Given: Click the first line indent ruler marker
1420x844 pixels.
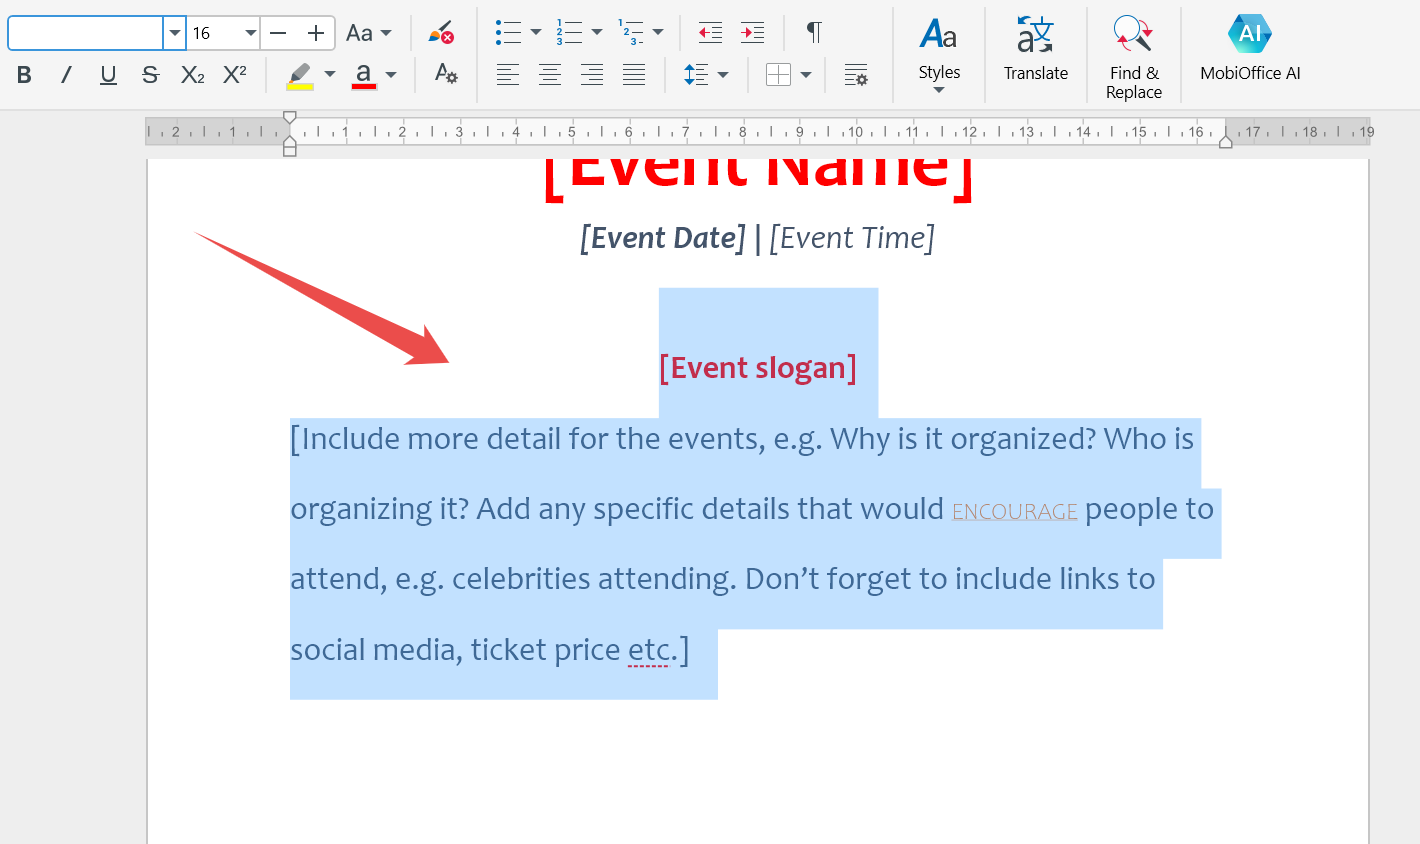Looking at the screenshot, I should pyautogui.click(x=290, y=118).
